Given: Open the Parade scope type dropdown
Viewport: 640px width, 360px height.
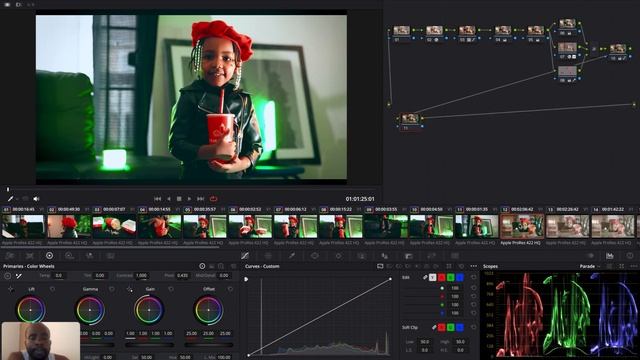Looking at the screenshot, I should [590, 266].
